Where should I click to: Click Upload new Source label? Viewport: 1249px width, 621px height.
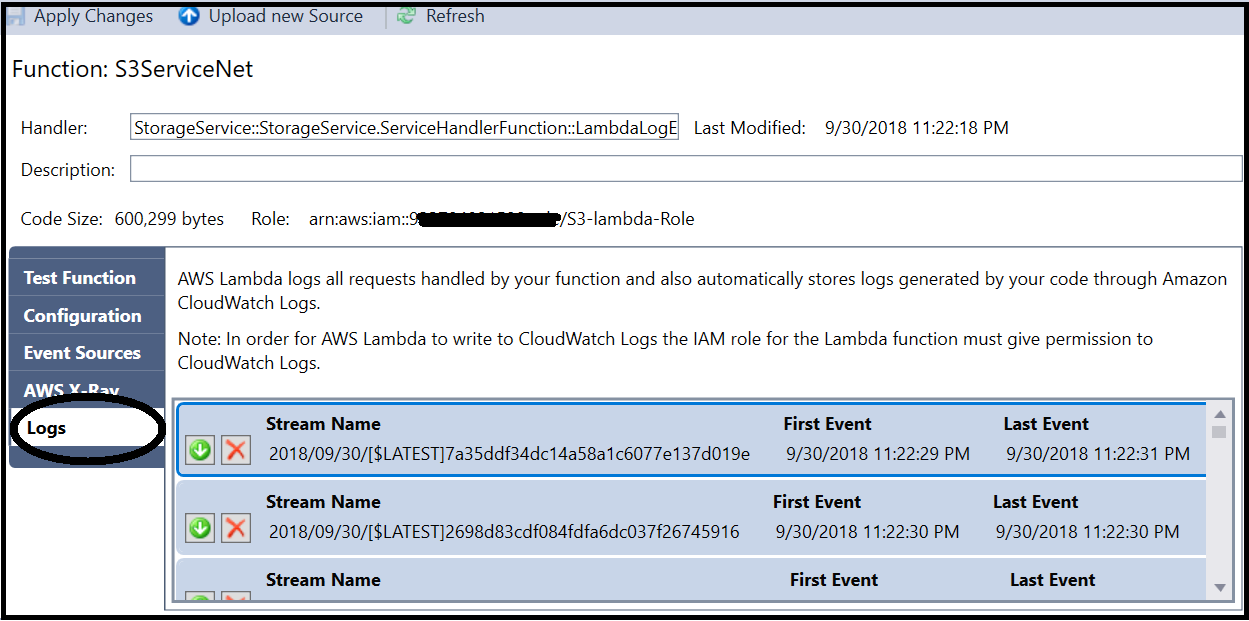(286, 16)
